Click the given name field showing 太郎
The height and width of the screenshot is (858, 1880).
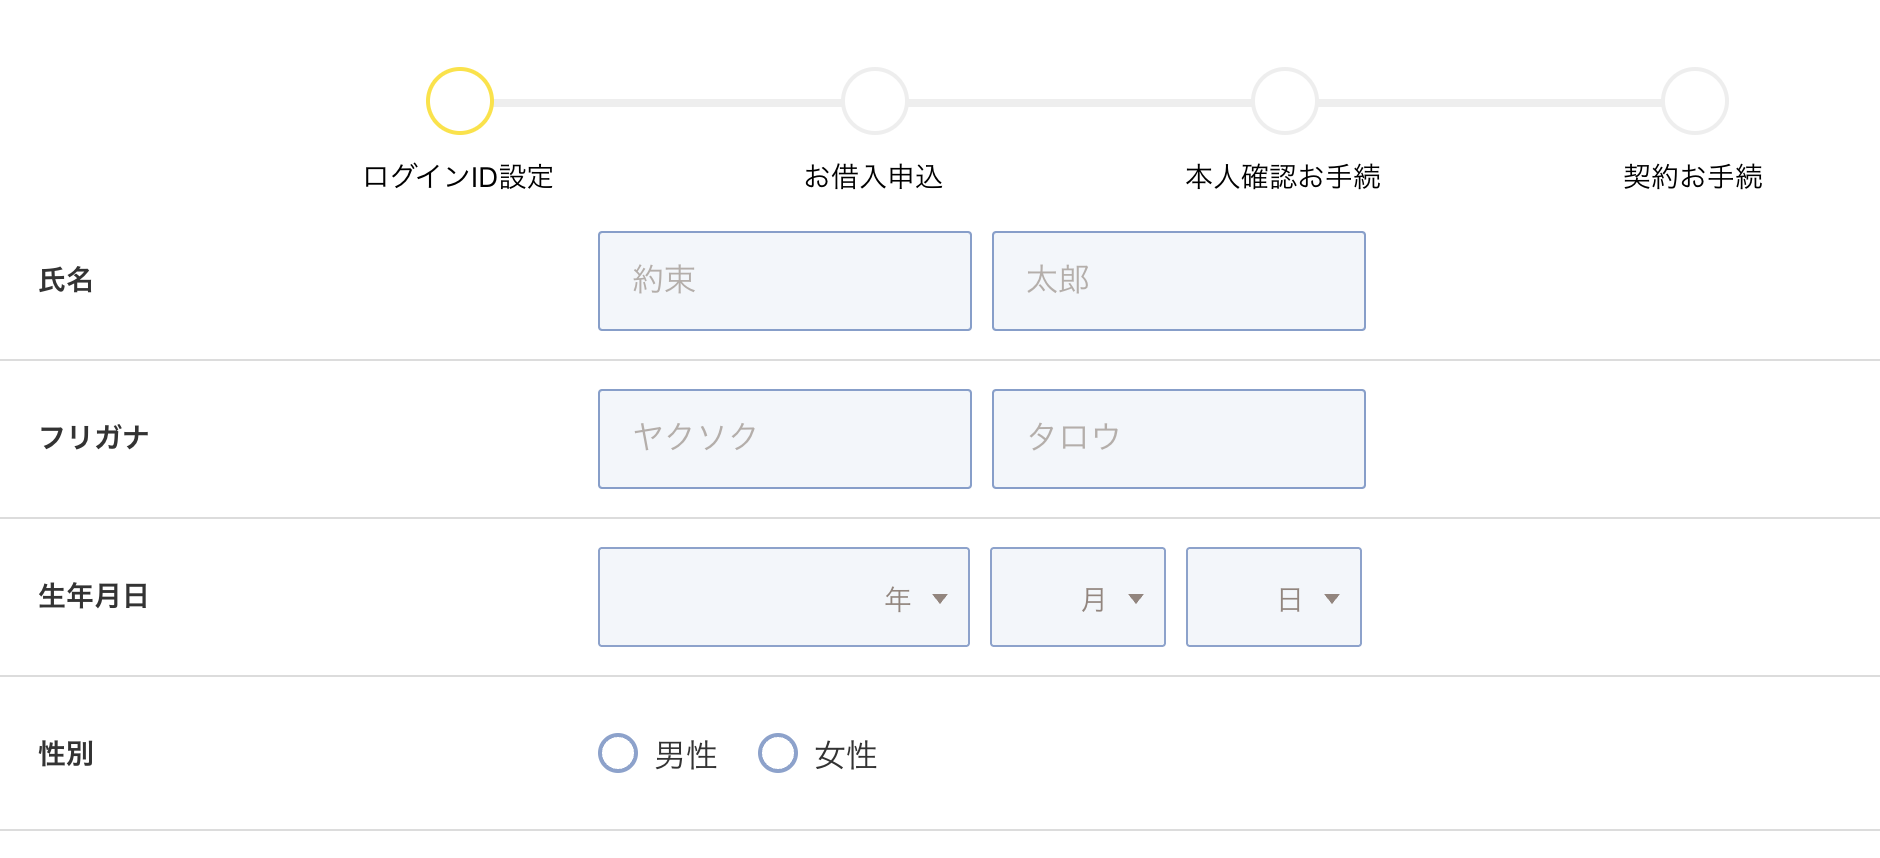(x=1179, y=281)
